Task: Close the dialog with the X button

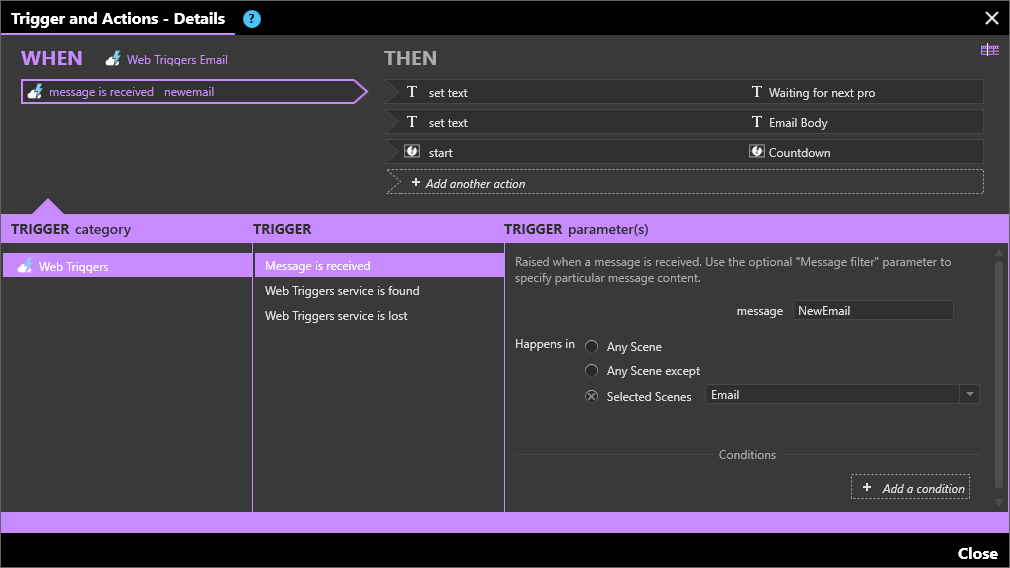Action: (992, 18)
